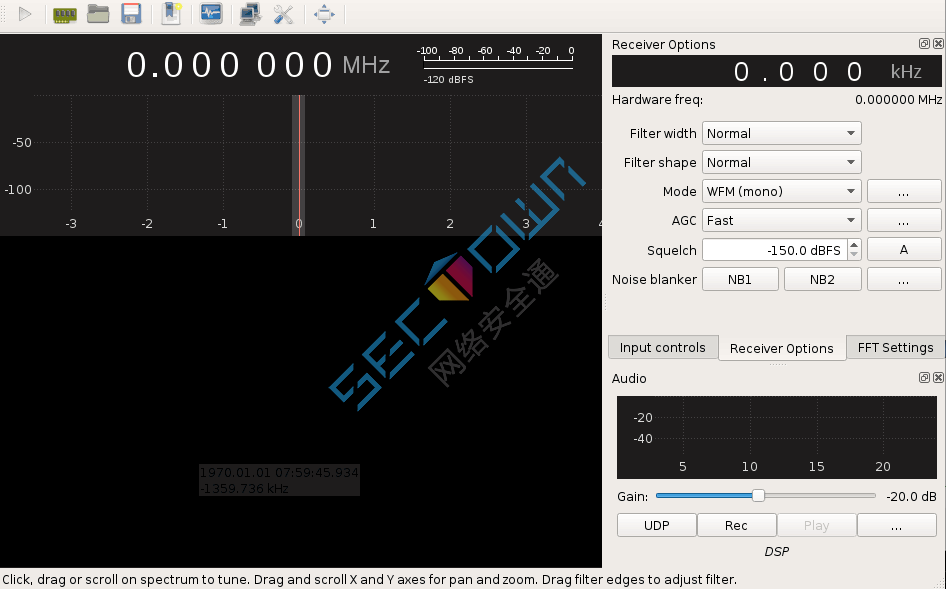Click the '-20.0 dB' gain value
946x589 pixels.
point(911,496)
